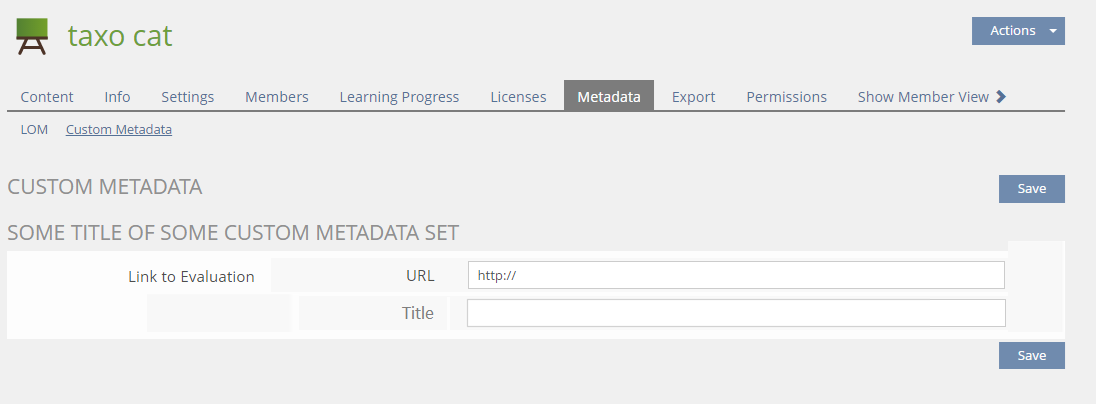Open the Info tab
Screen dimensions: 1096x404
(117, 97)
